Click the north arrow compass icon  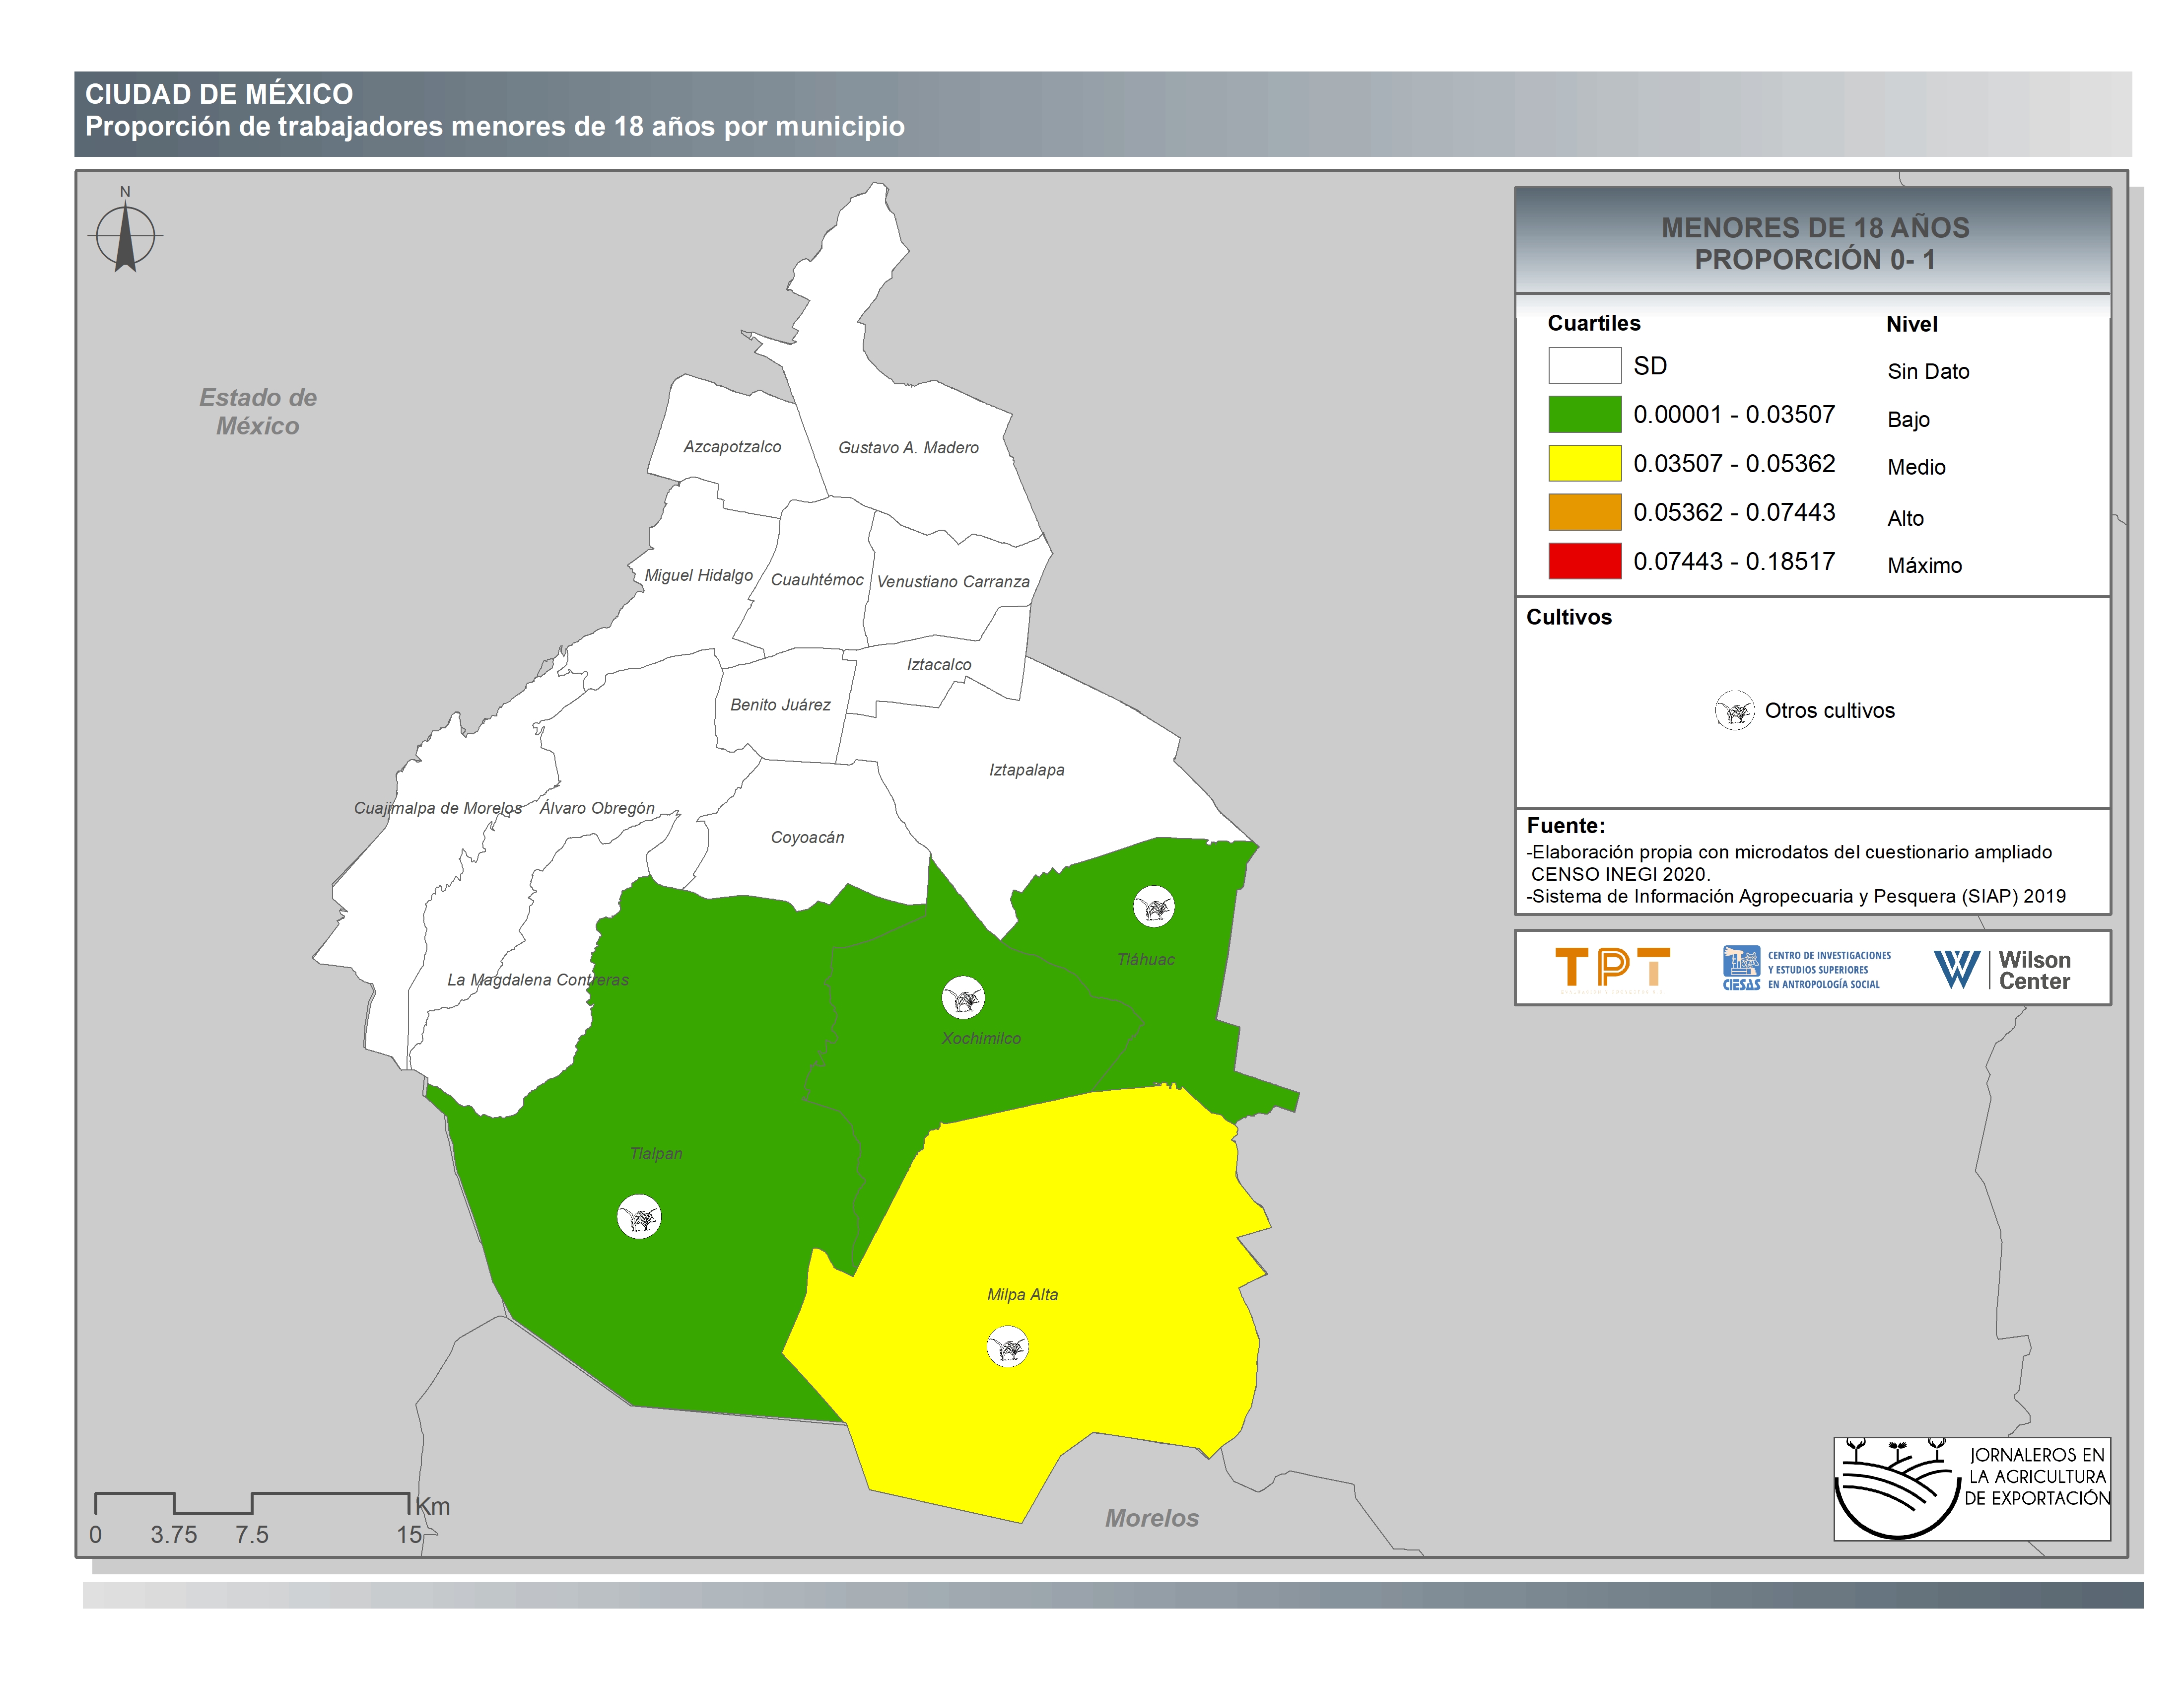pos(125,236)
